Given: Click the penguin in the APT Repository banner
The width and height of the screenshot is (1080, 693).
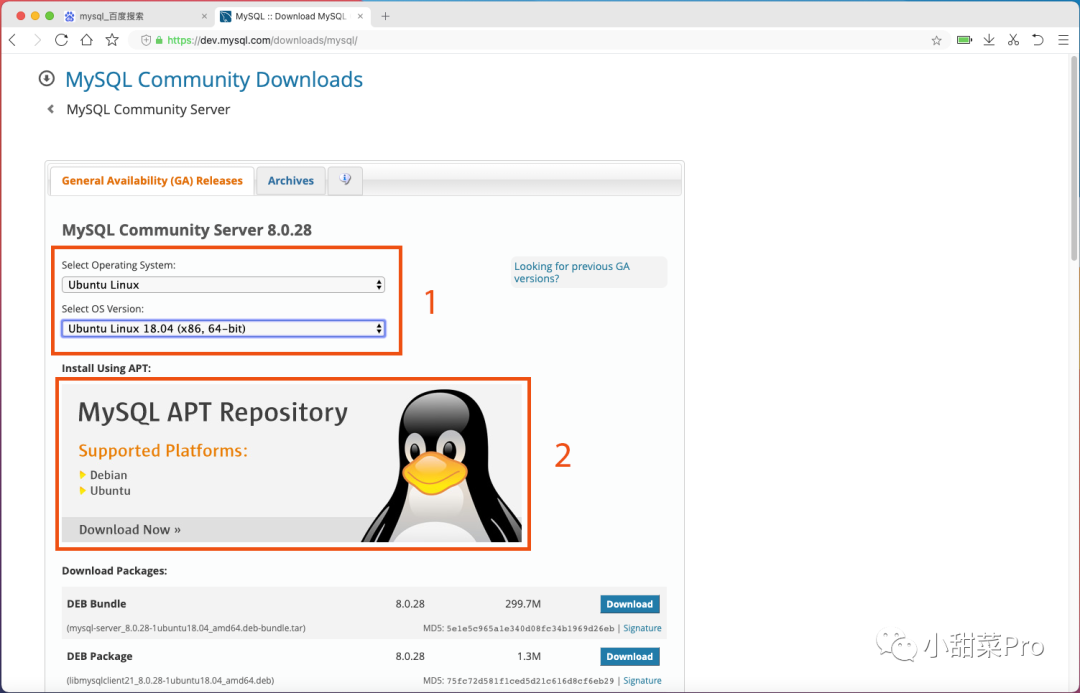Looking at the screenshot, I should coord(441,465).
